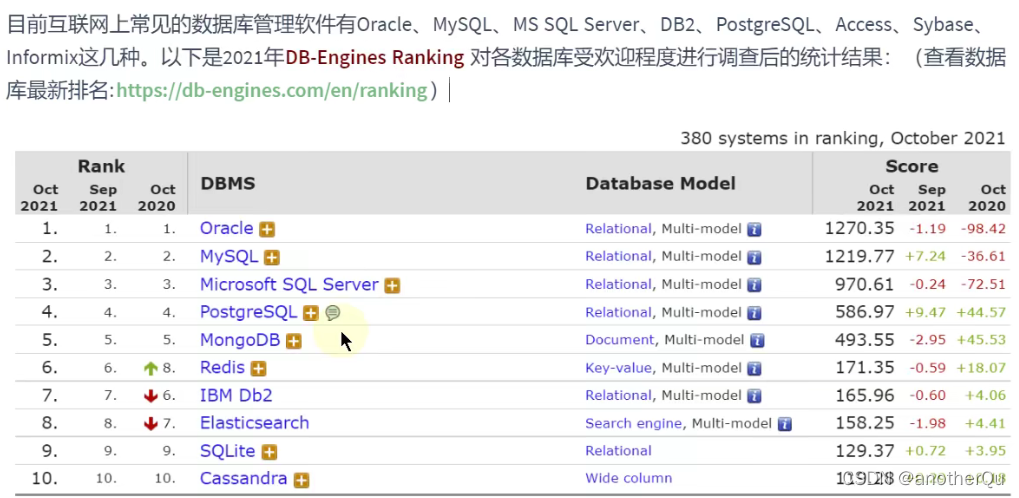Click the info icon in Redis's row
Screen dimensions: 1019x498
(x=754, y=369)
